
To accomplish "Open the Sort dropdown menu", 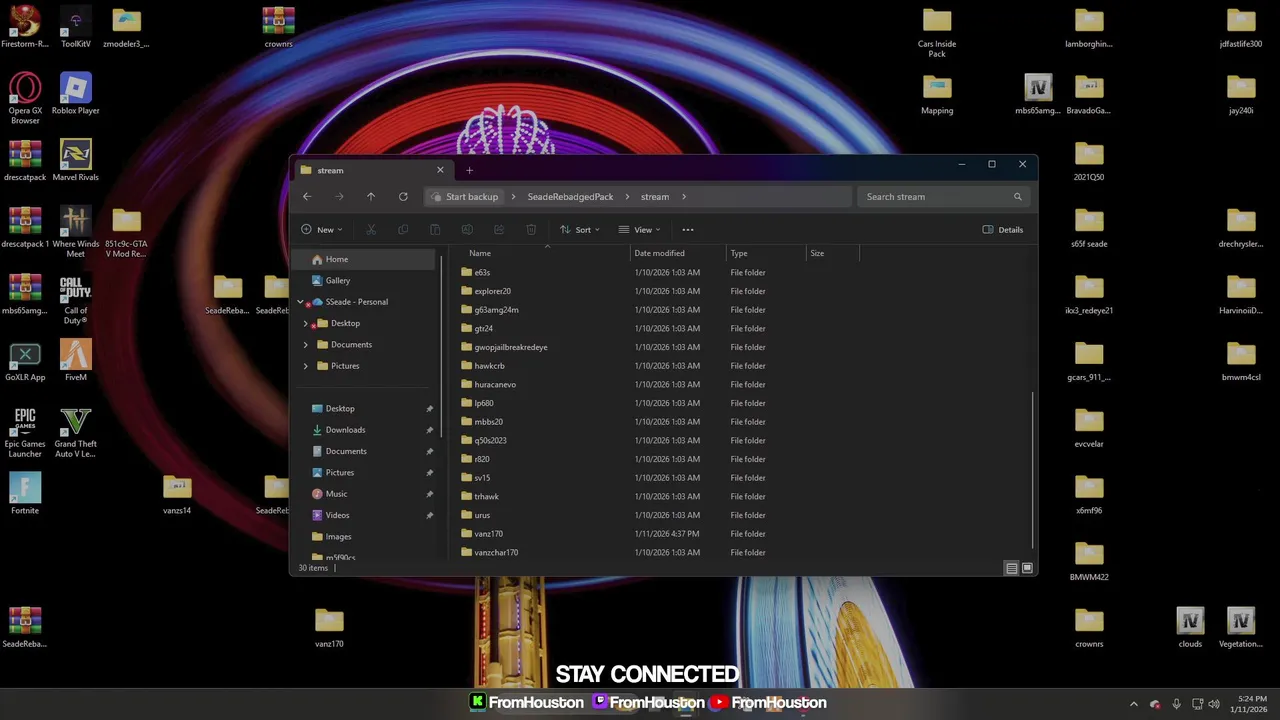I will 580,230.
